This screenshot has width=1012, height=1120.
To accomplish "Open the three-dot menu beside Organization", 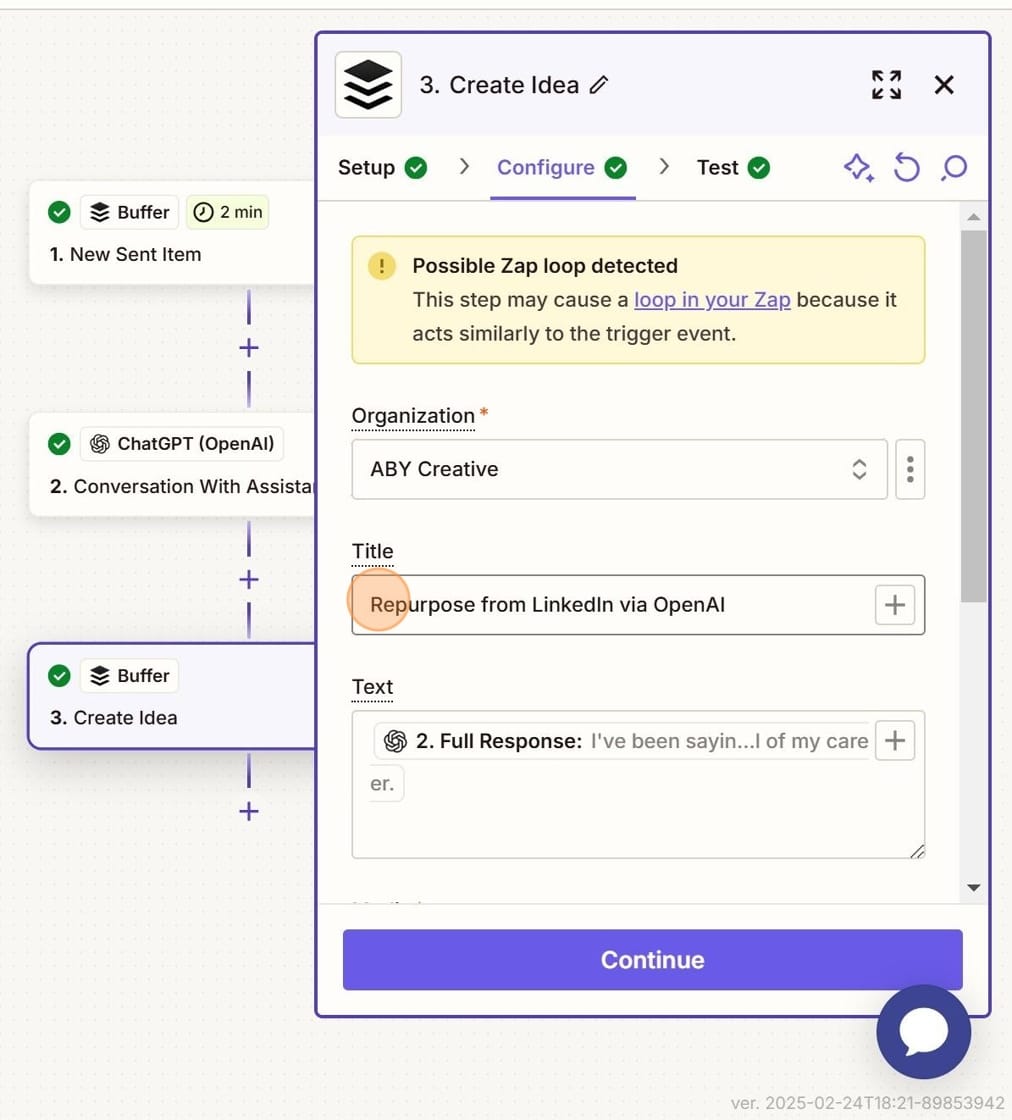I will point(910,469).
